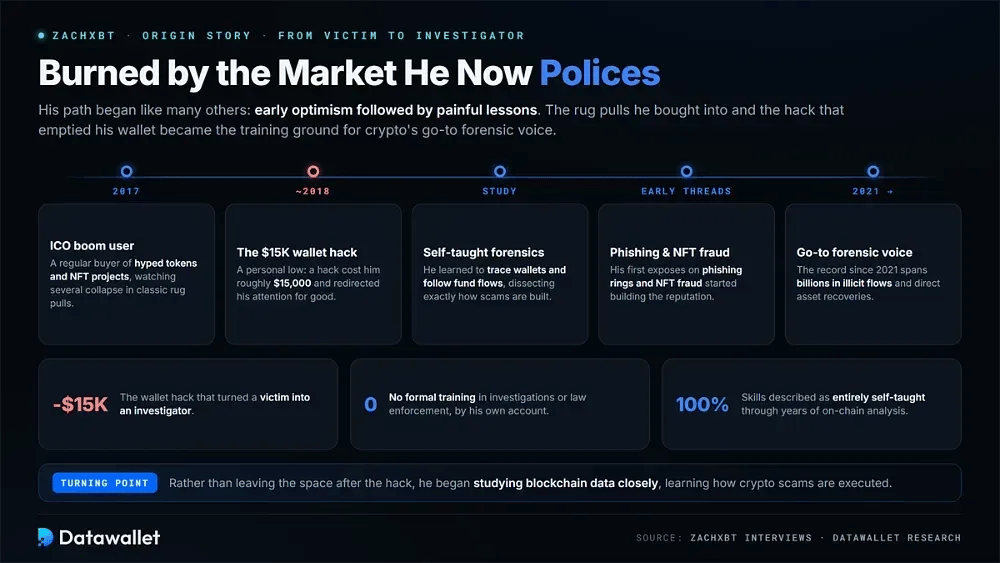Click the TURNING POINT badge
The image size is (1000, 563).
105,483
